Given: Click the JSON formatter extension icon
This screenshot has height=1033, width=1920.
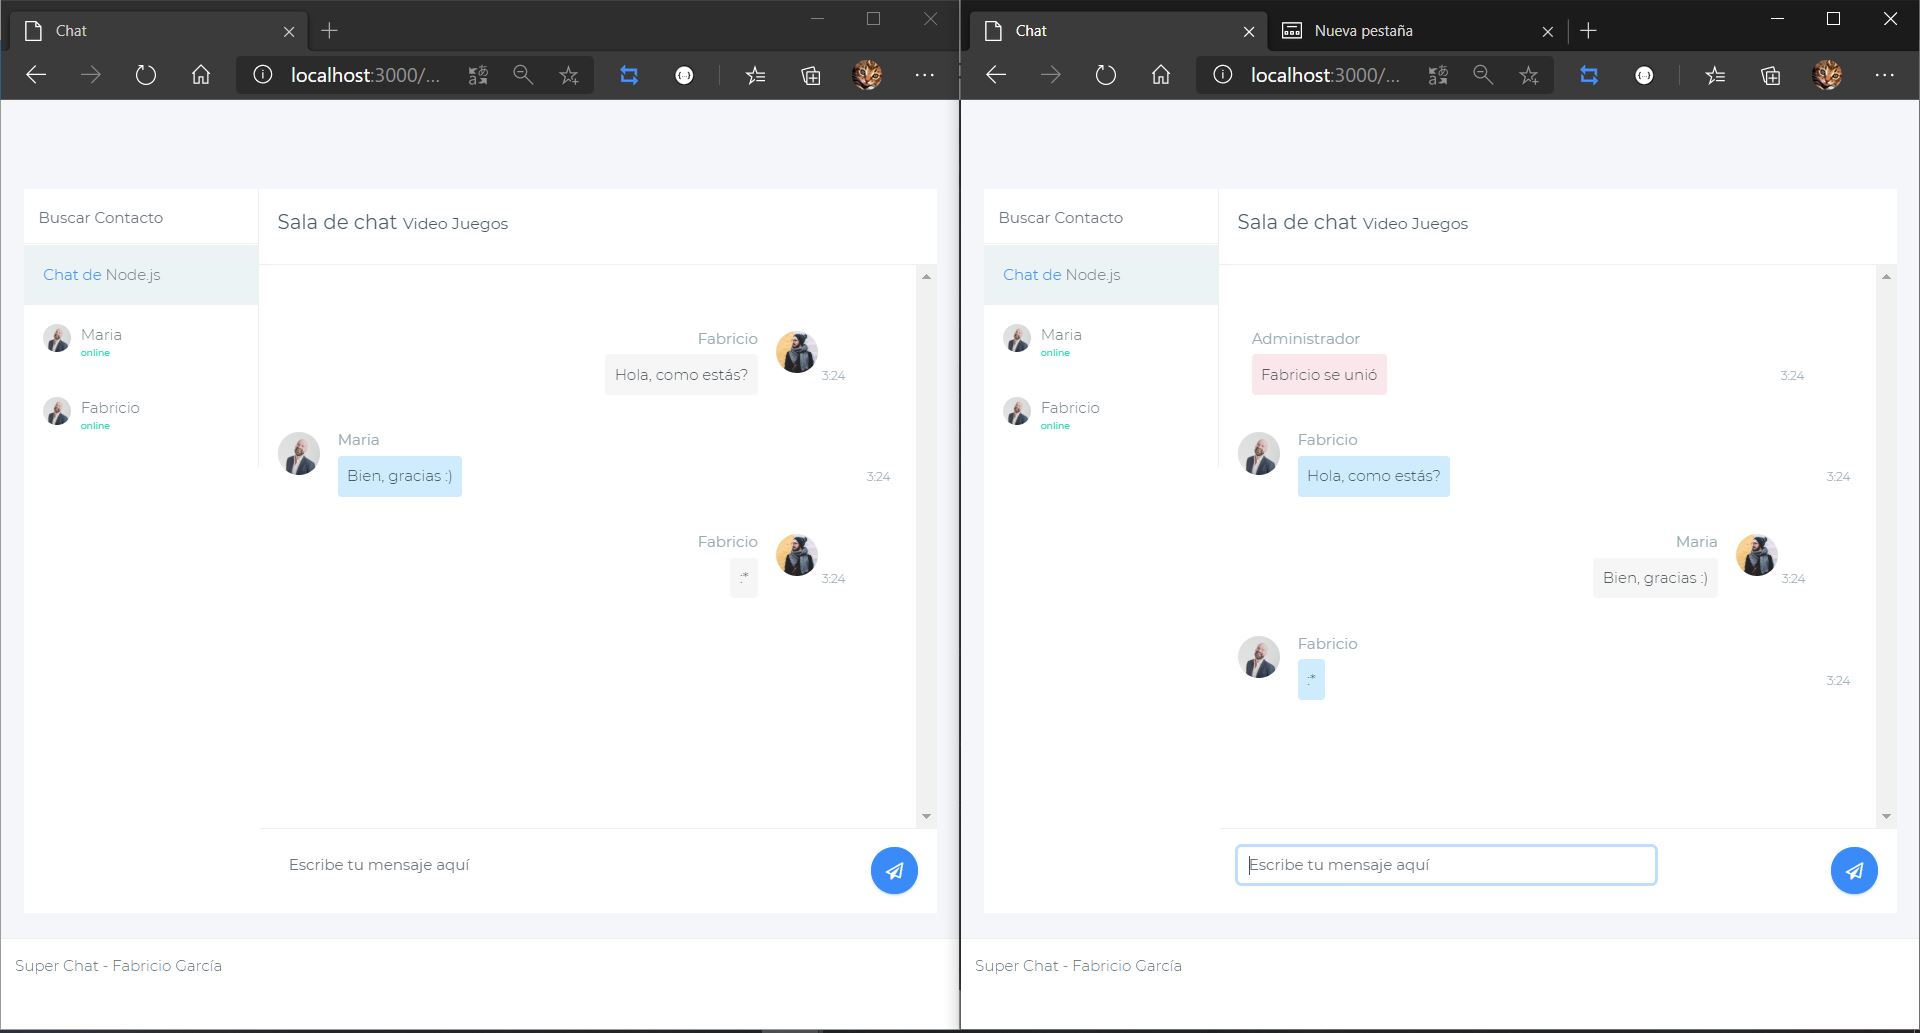Looking at the screenshot, I should (684, 74).
